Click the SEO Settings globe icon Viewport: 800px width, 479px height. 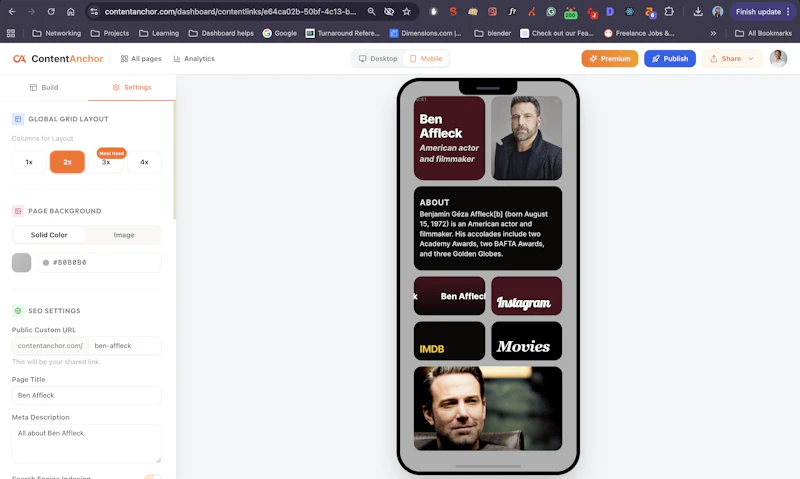point(18,311)
